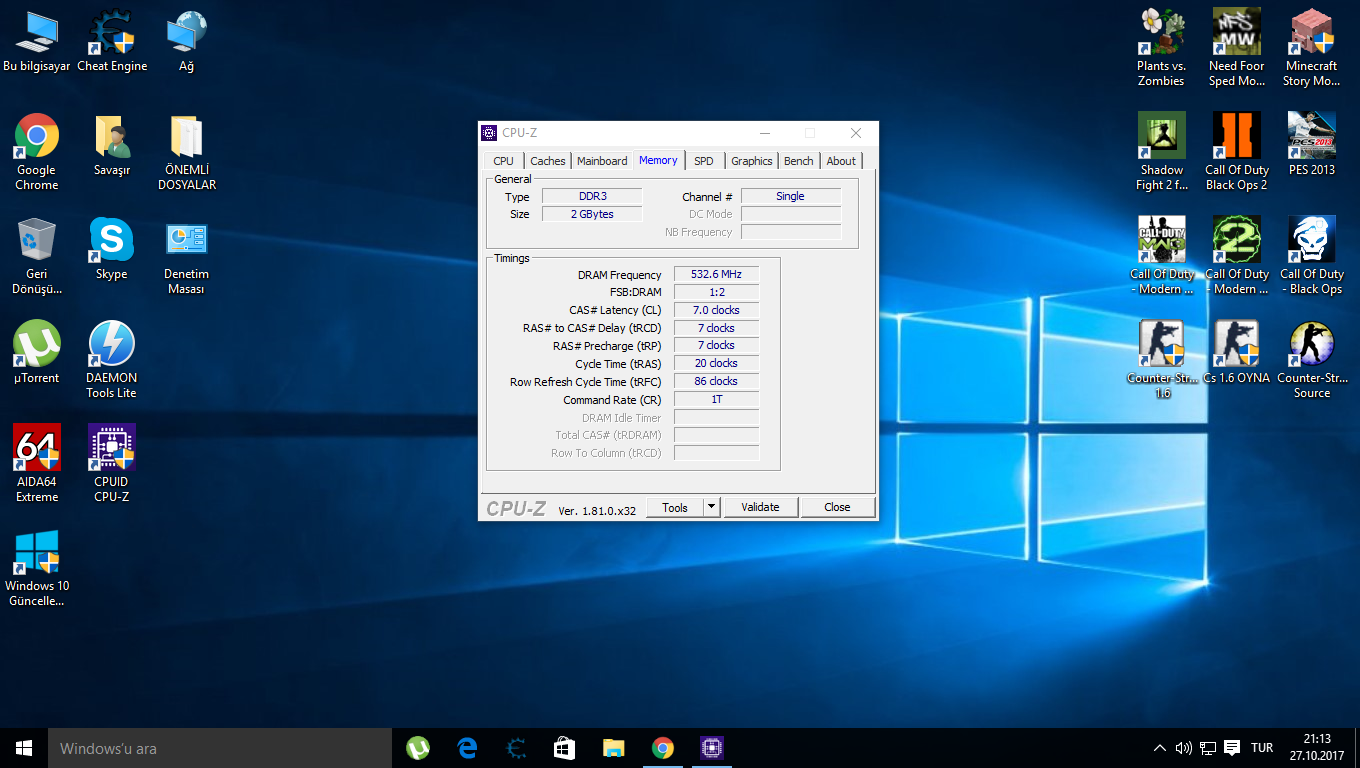Open the Savaşır user folder
The width and height of the screenshot is (1360, 768).
[112, 145]
